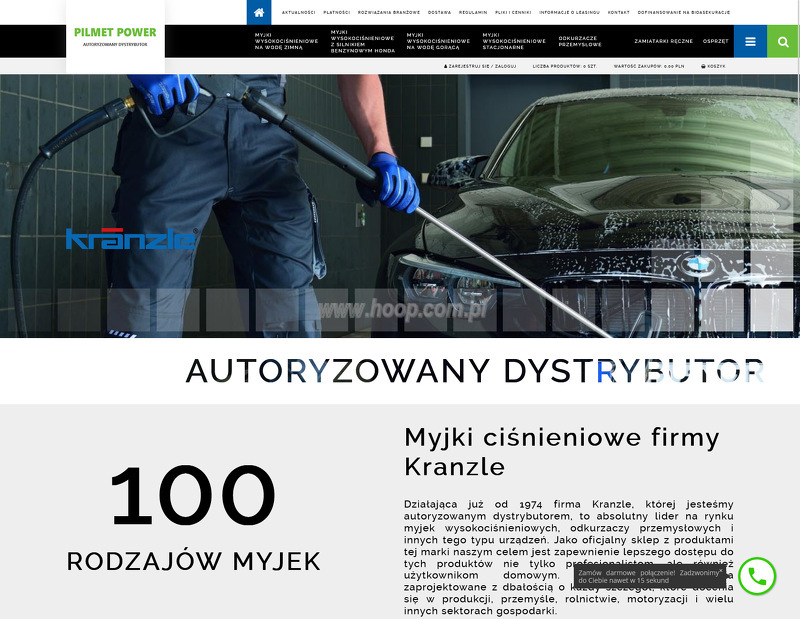
Task: Open Myjki wysokociśnieniowe na wodę zimną category
Action: tap(286, 41)
